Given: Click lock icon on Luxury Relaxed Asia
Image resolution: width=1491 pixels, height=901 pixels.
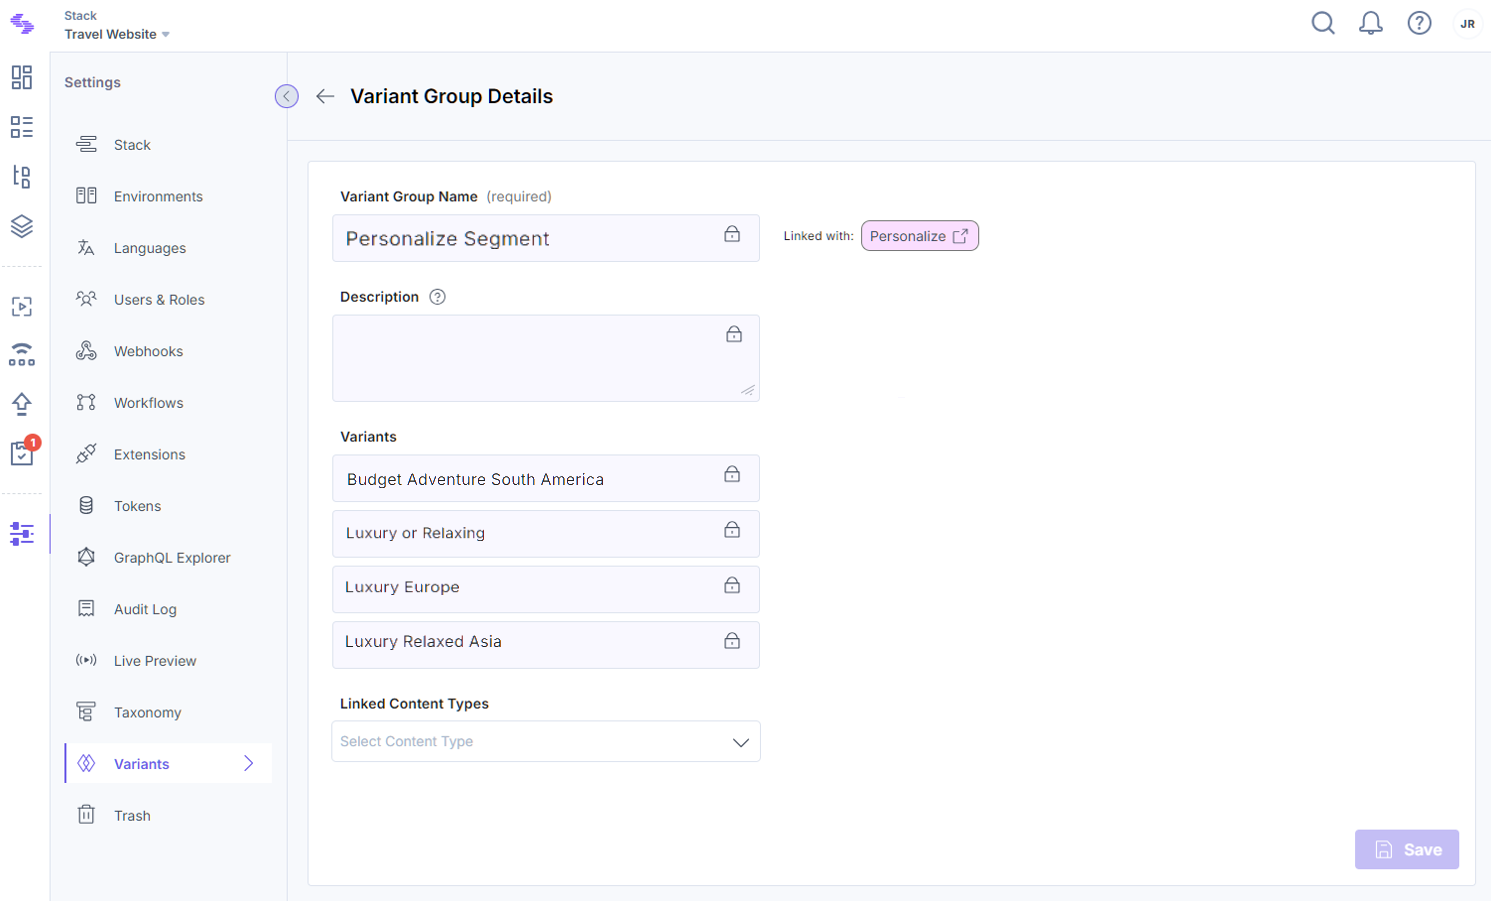Looking at the screenshot, I should [x=732, y=640].
